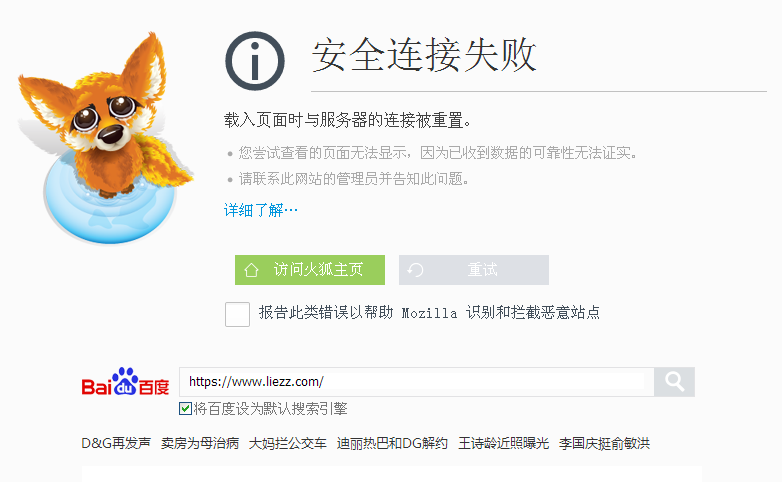Focus the search box containing https://www.liezz.com/
Viewport: 782px width, 482px height.
(x=416, y=382)
